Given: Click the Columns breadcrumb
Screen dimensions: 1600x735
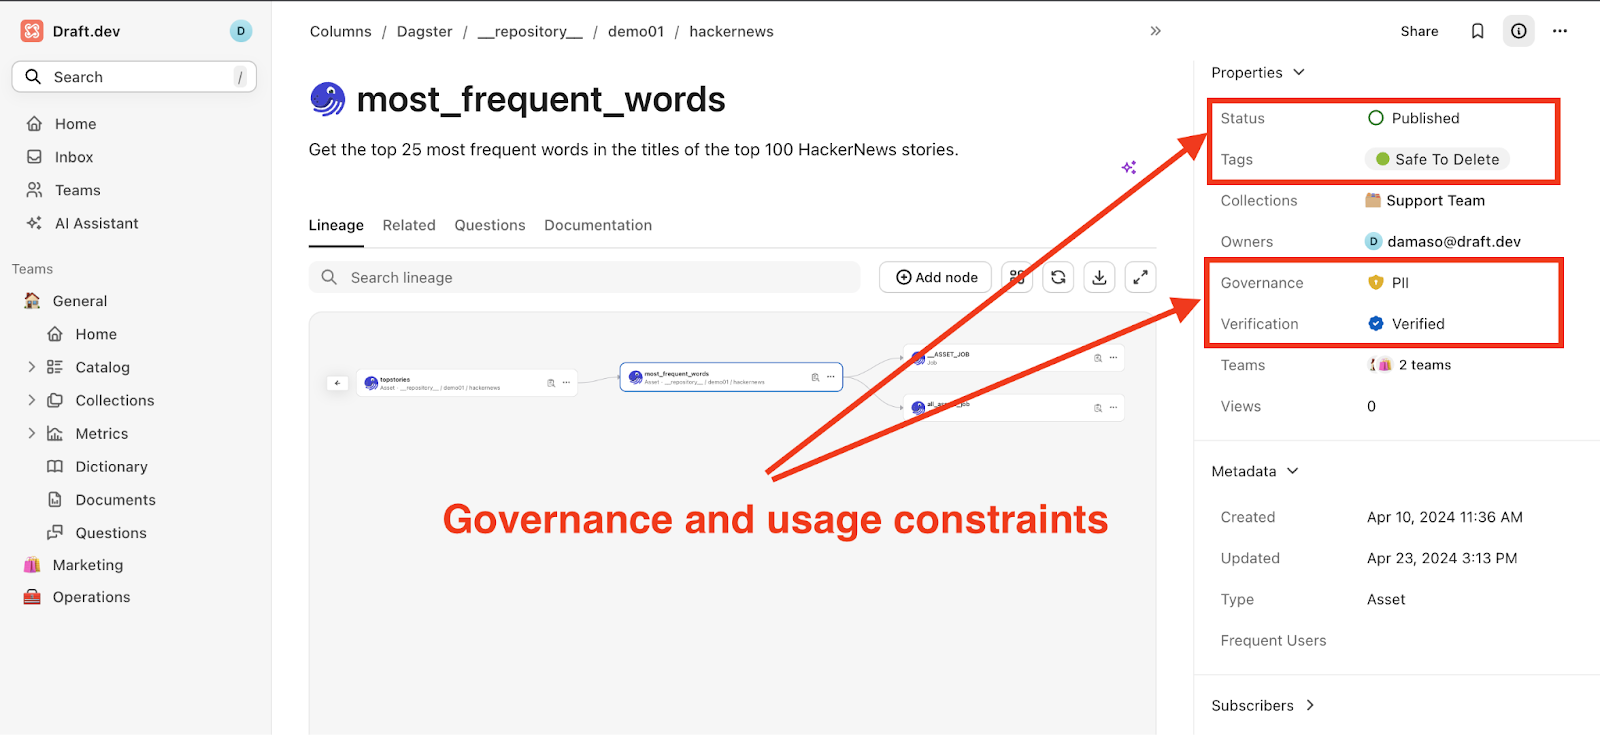Looking at the screenshot, I should (340, 31).
